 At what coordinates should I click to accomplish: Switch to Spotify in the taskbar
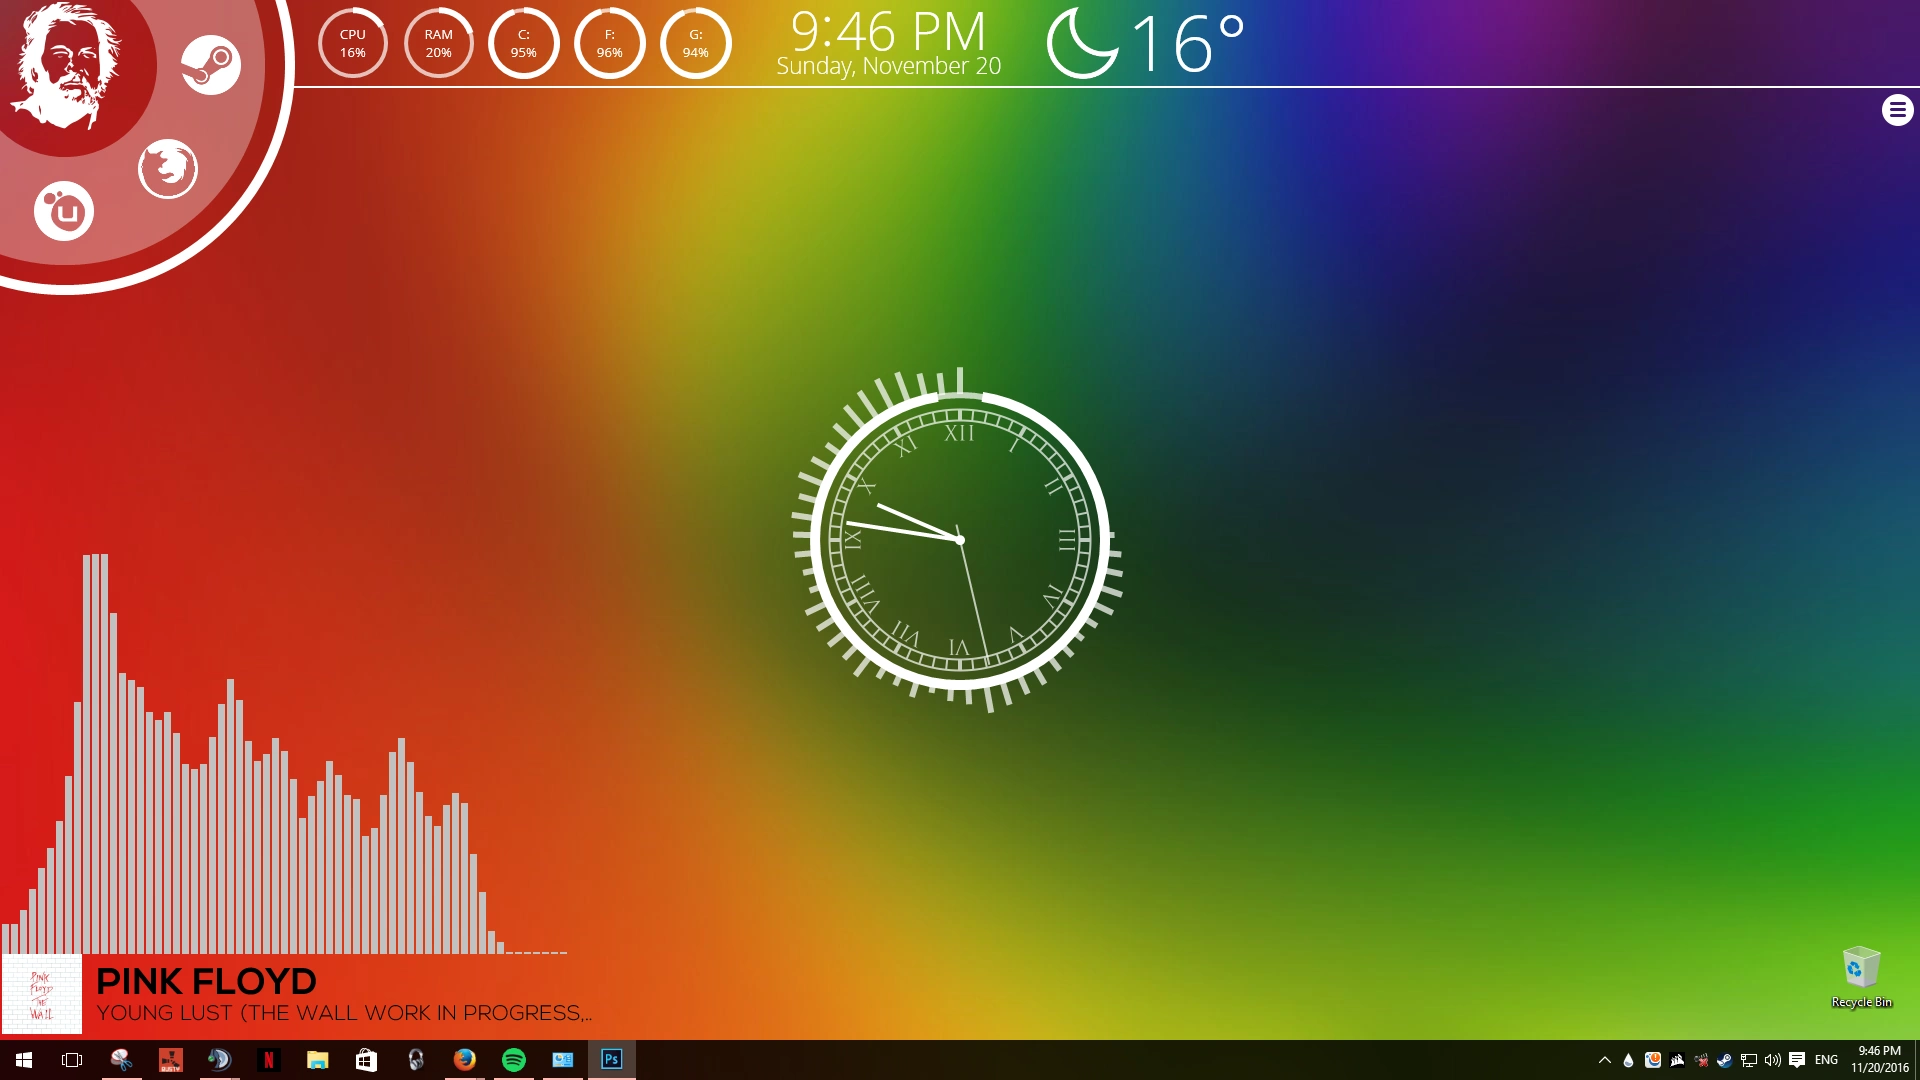(x=513, y=1060)
